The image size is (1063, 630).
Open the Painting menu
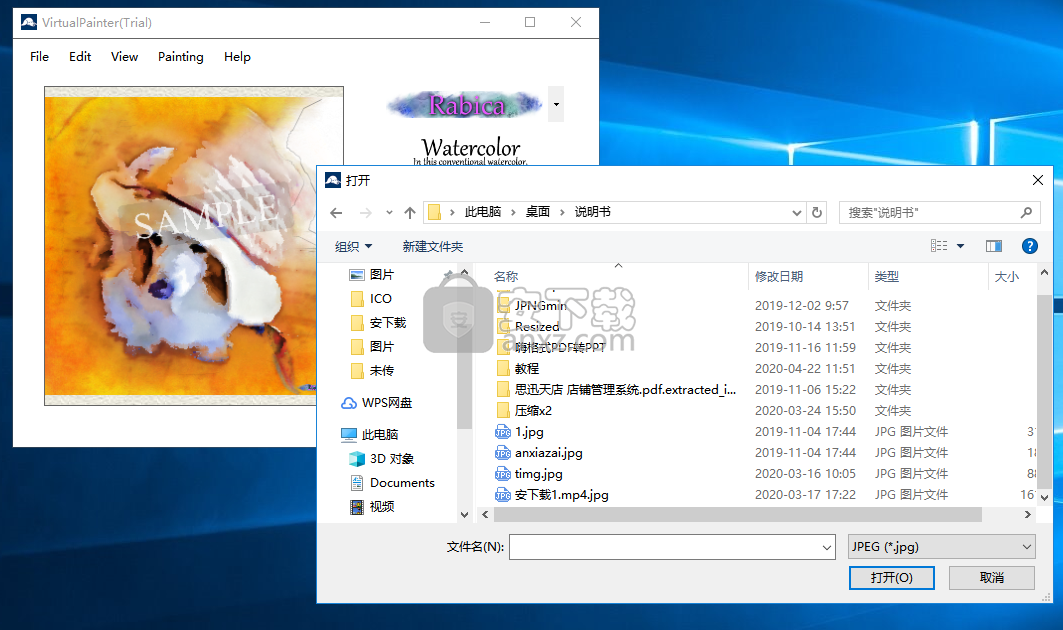point(181,57)
